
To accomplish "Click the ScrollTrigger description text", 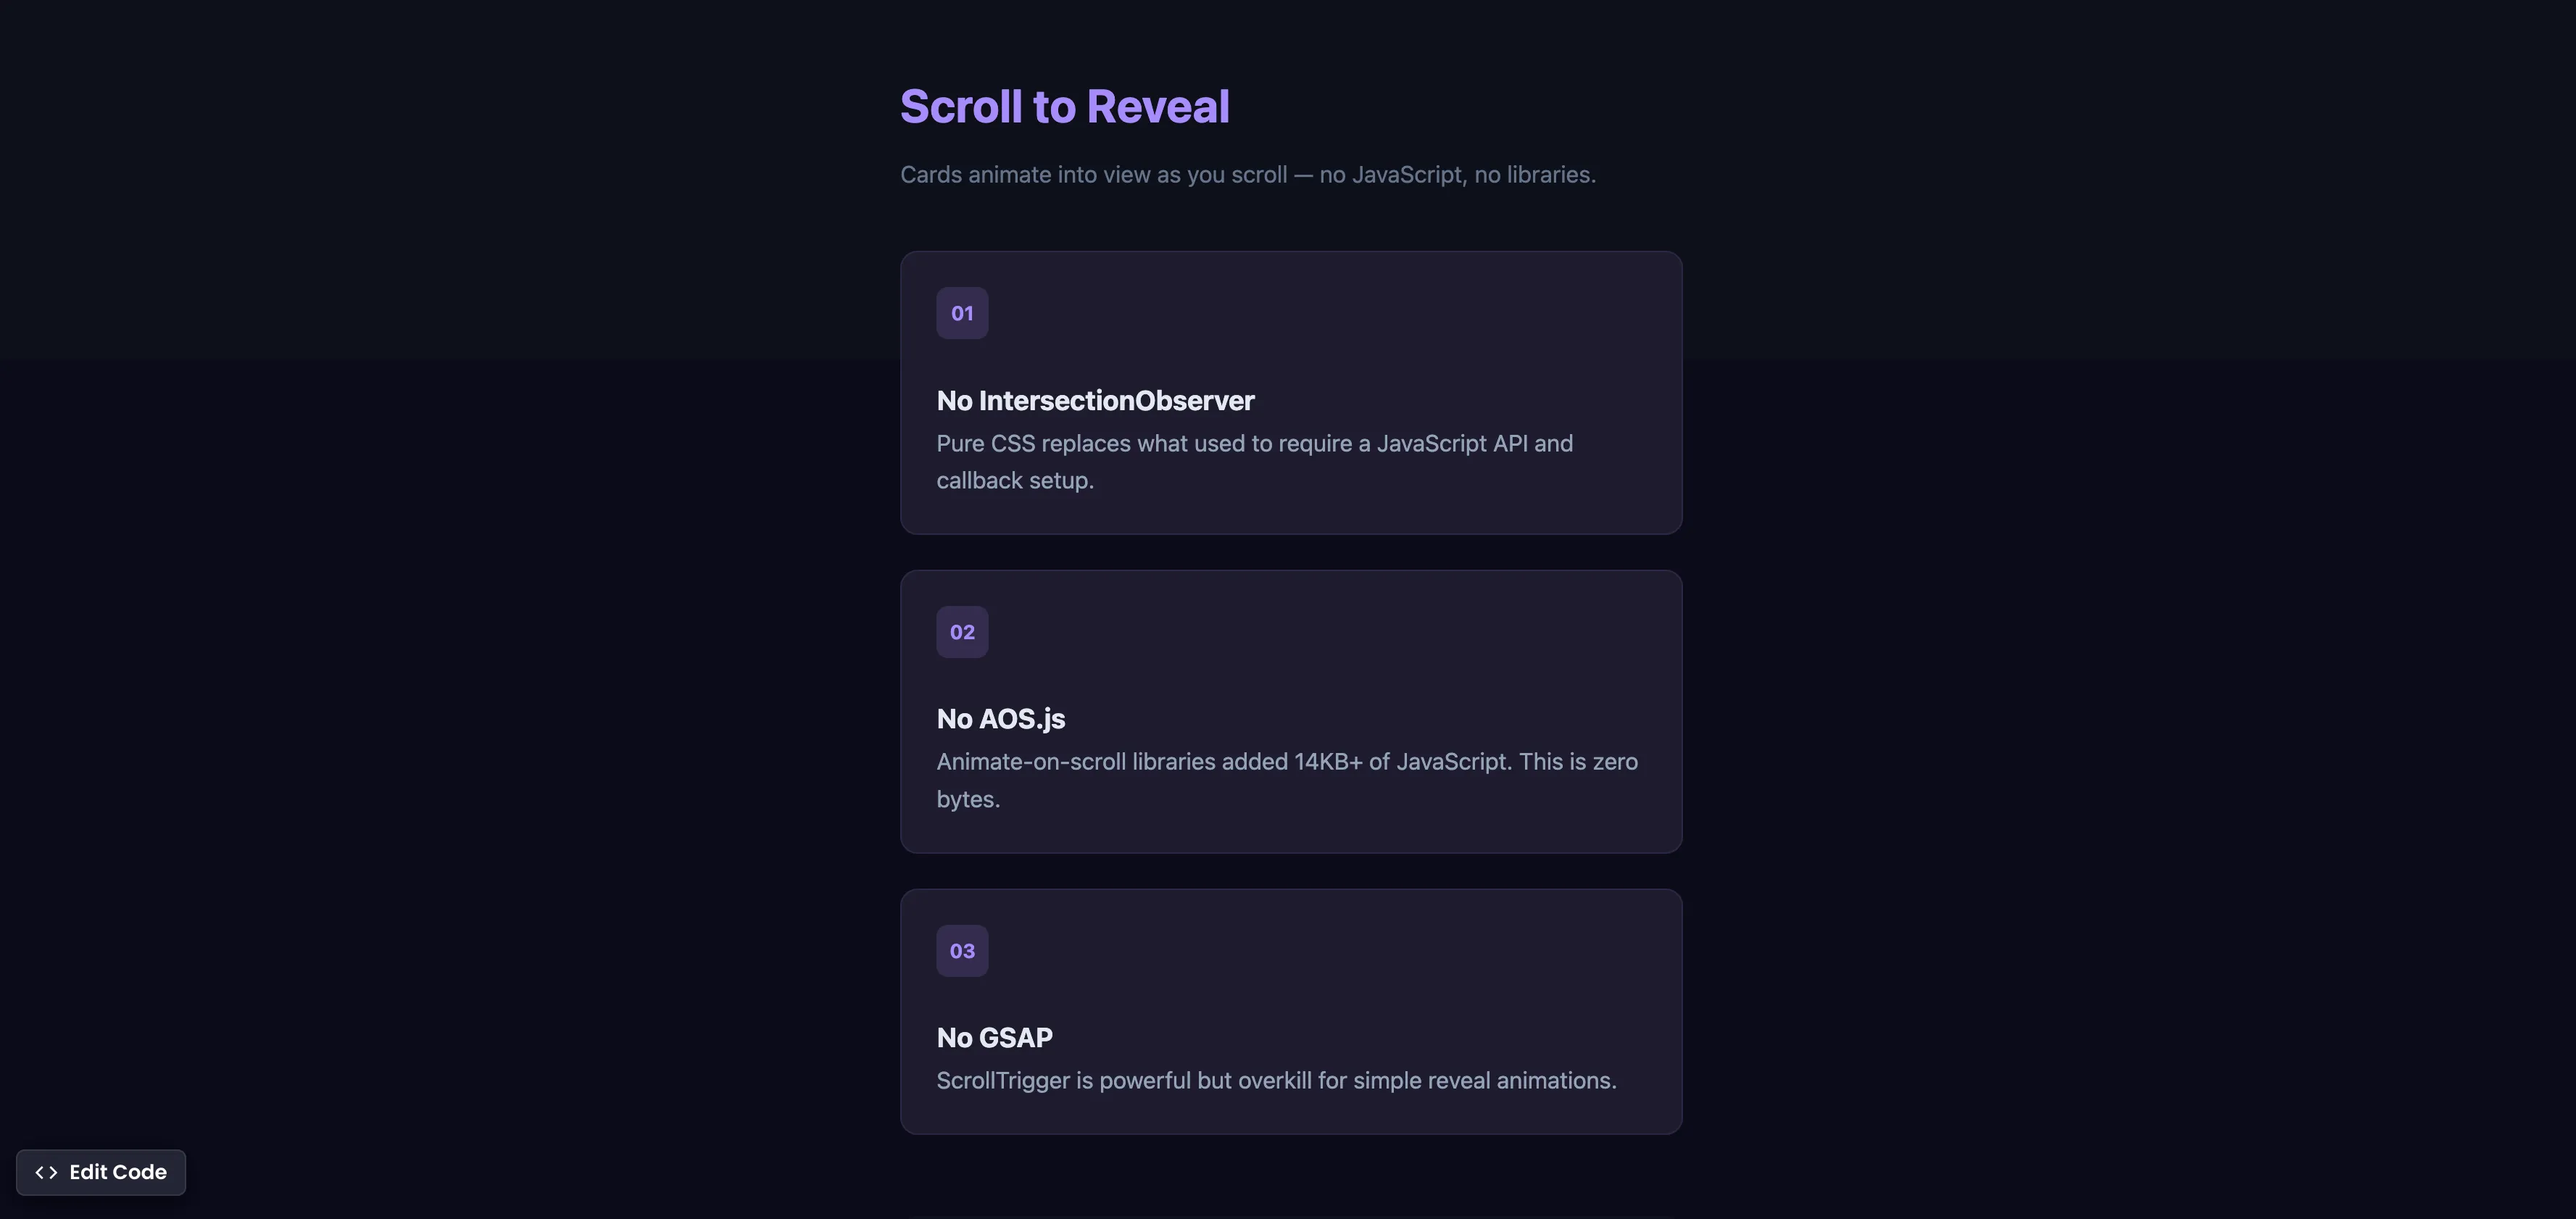I will [x=1276, y=1081].
